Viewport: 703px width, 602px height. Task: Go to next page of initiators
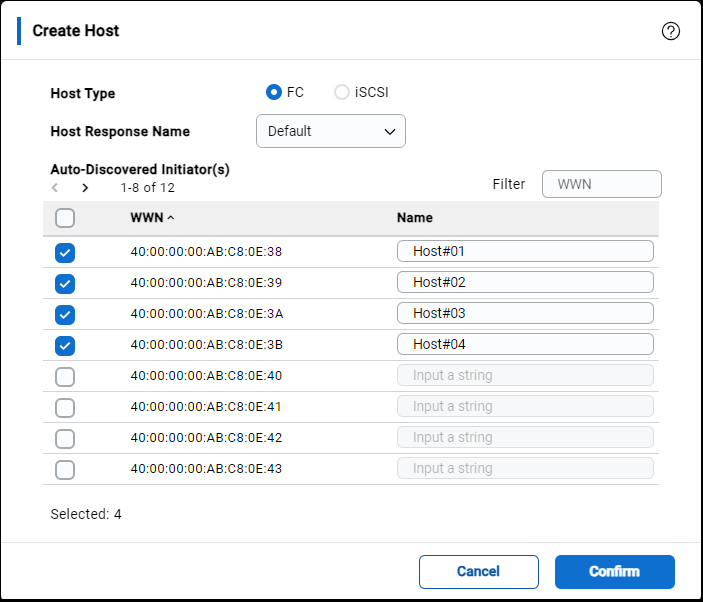coord(85,187)
